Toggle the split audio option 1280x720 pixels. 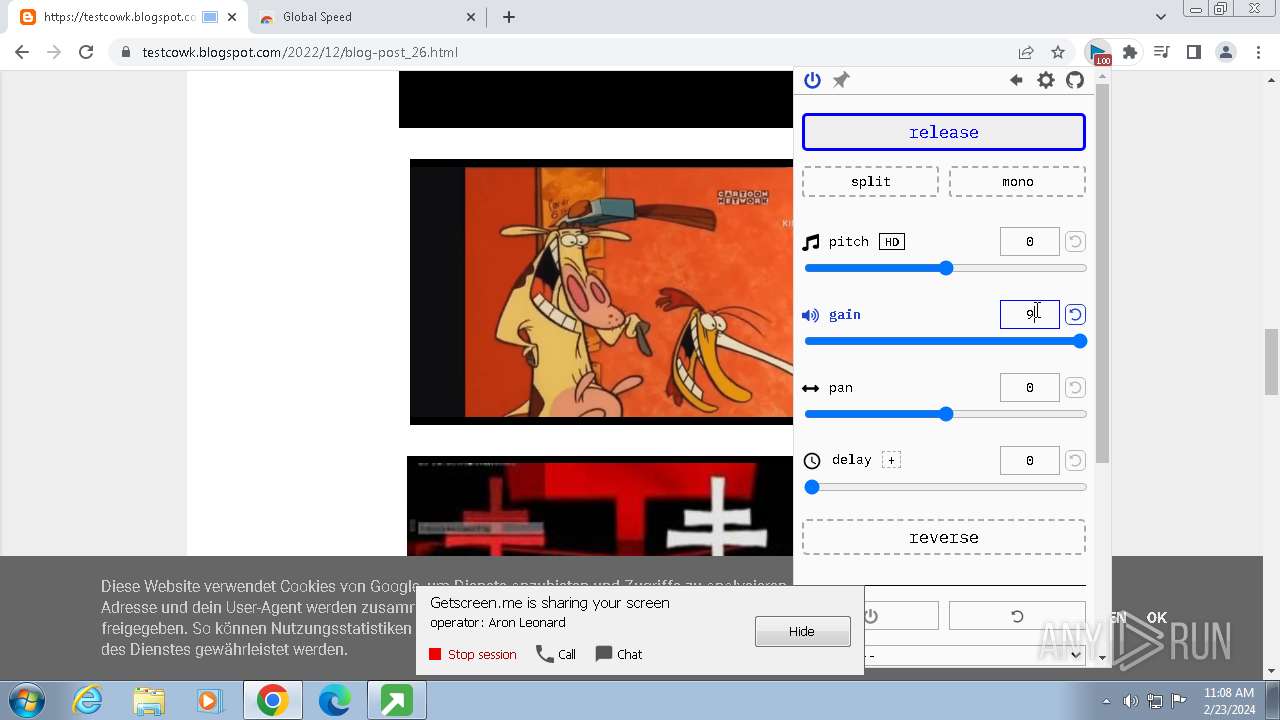pyautogui.click(x=870, y=181)
